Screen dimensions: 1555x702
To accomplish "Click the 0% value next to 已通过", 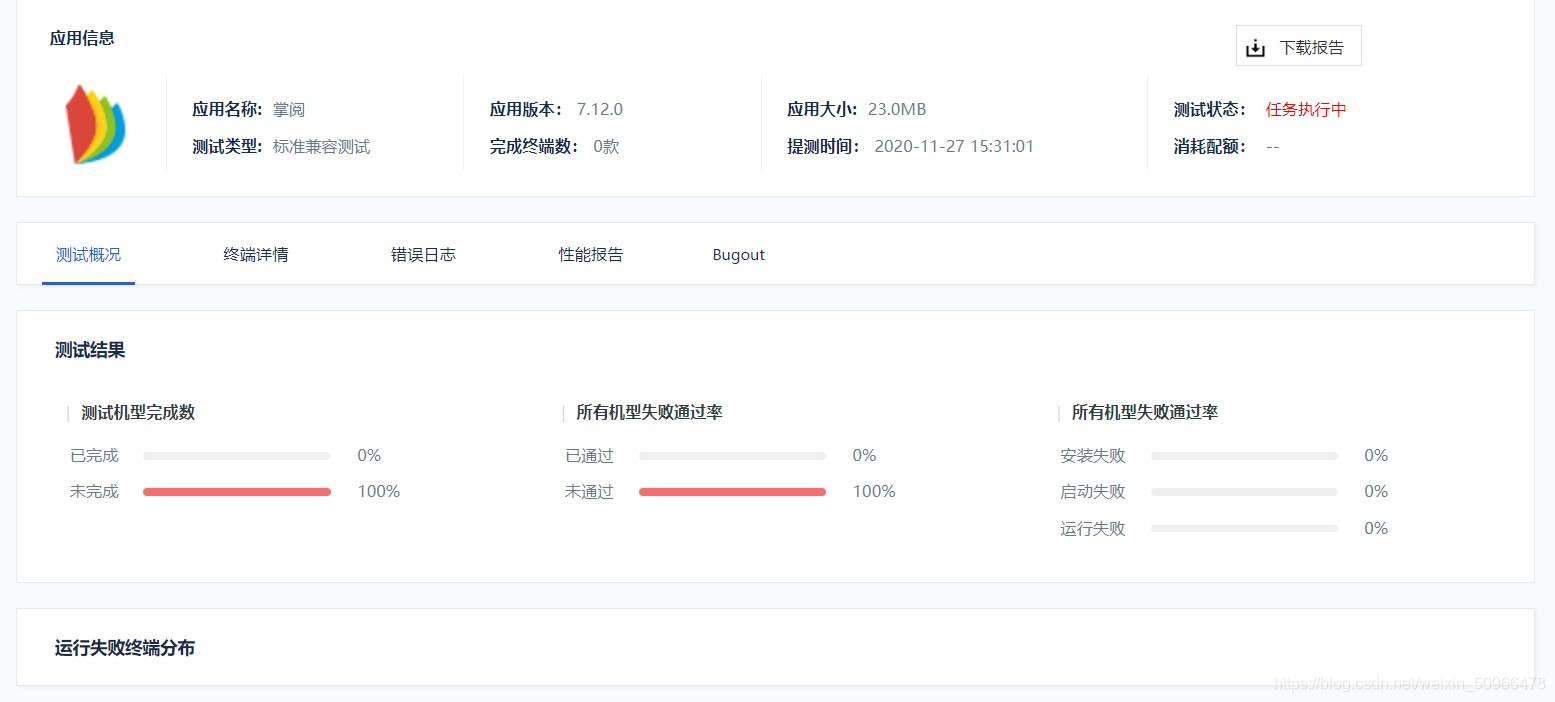I will tap(864, 456).
